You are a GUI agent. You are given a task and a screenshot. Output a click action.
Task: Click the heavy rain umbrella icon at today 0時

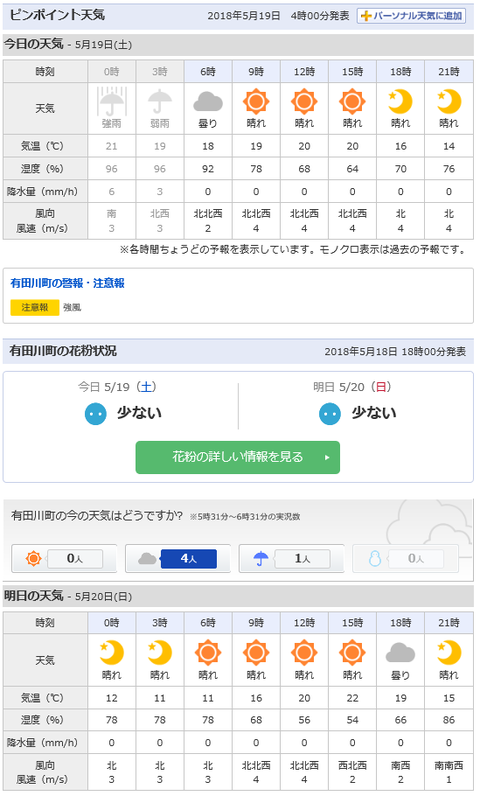112,102
